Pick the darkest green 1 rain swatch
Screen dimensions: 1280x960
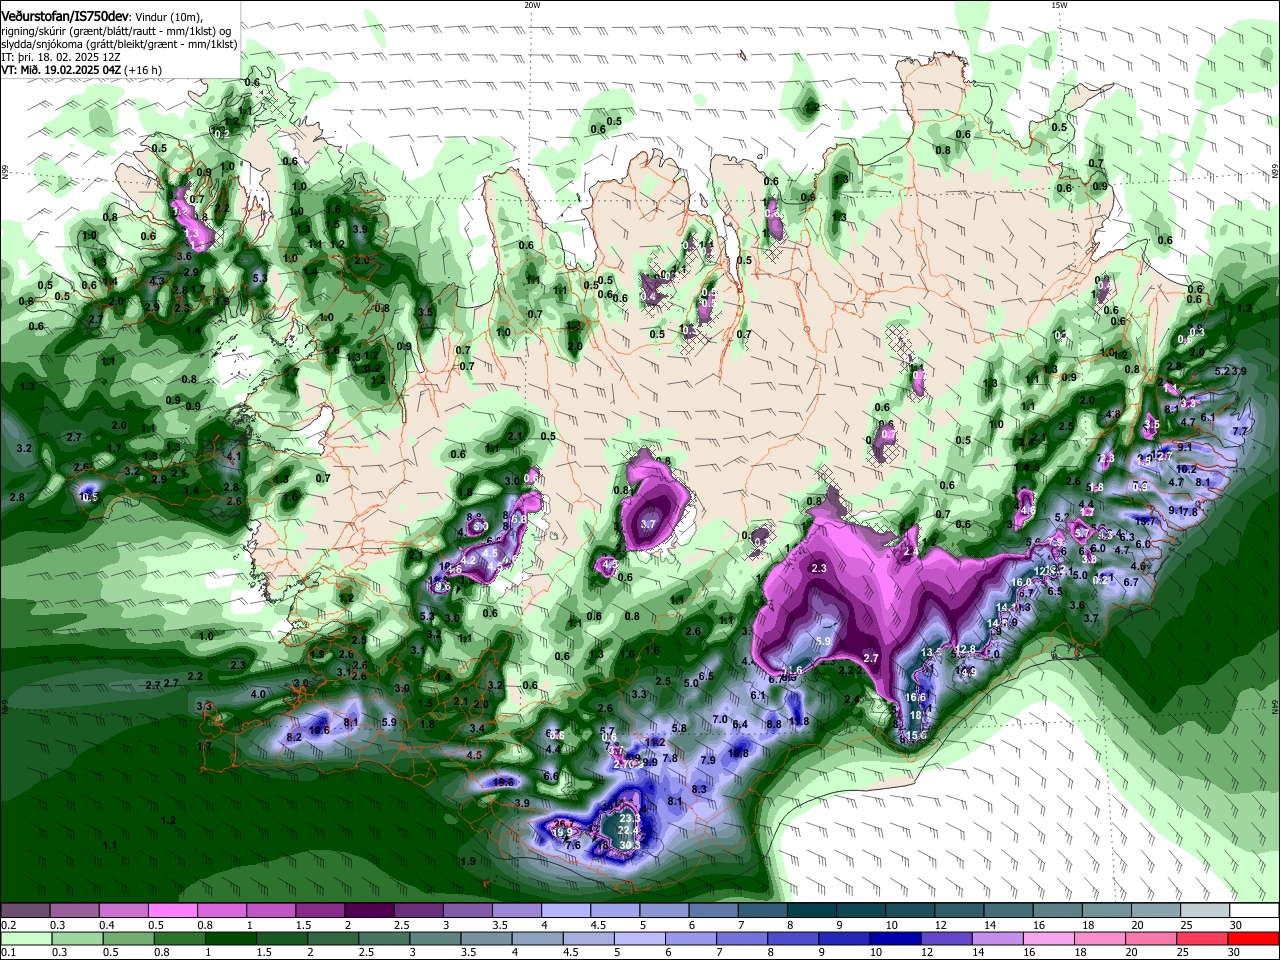(x=231, y=939)
